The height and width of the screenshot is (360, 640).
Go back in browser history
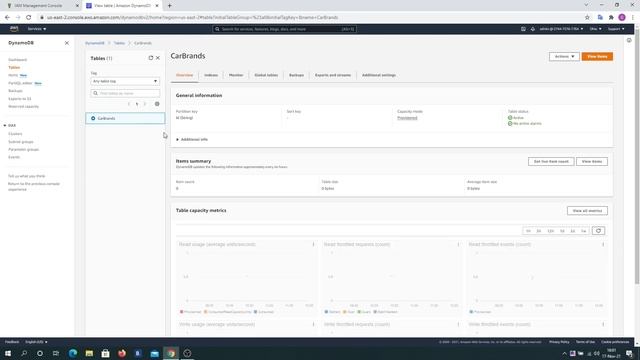7,18
